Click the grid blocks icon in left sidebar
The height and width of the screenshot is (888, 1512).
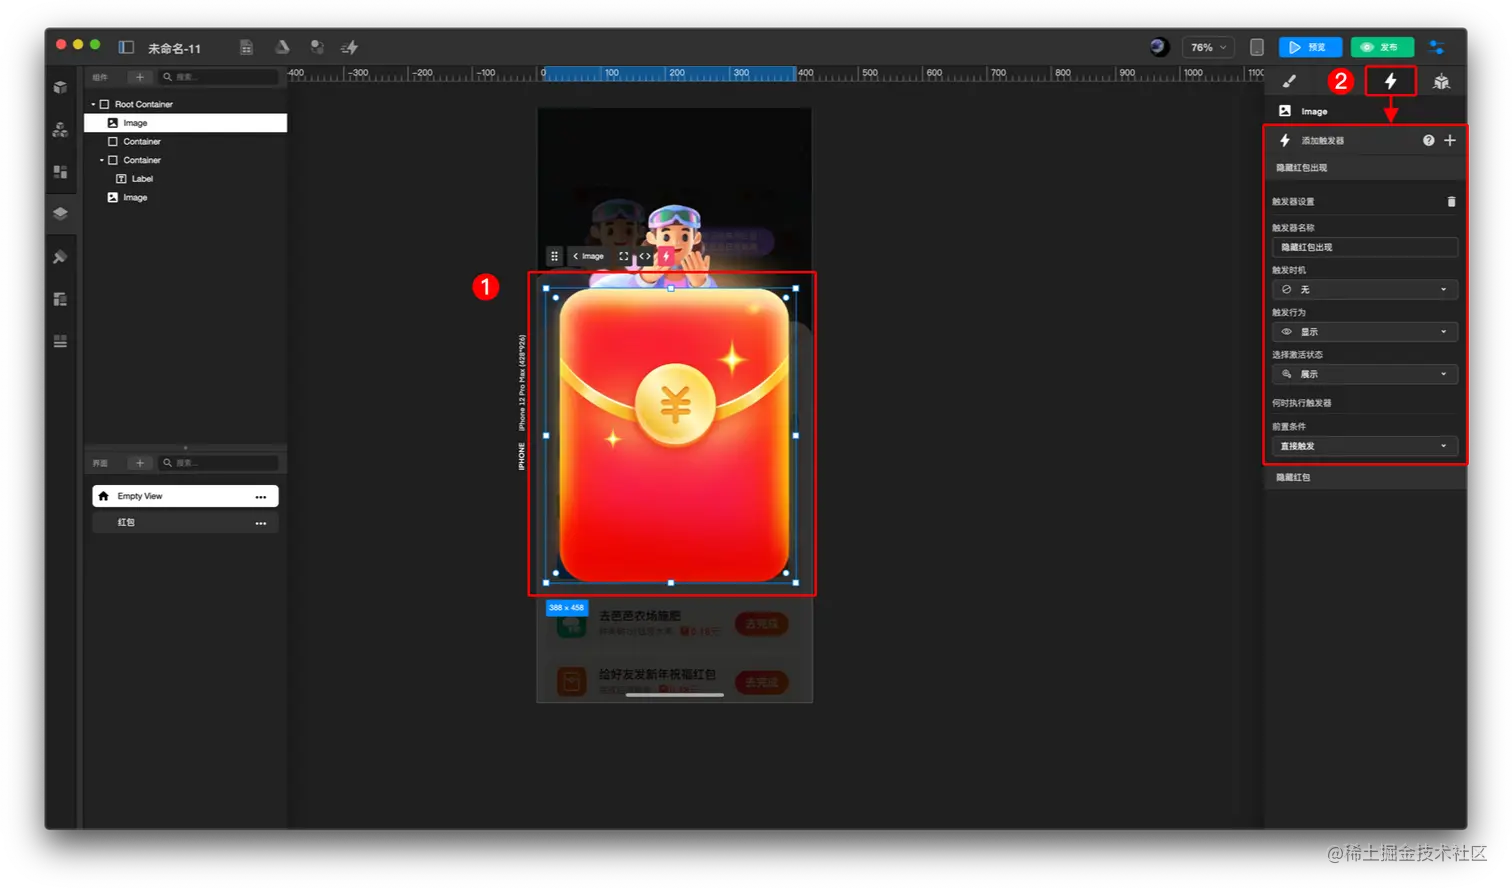point(60,172)
